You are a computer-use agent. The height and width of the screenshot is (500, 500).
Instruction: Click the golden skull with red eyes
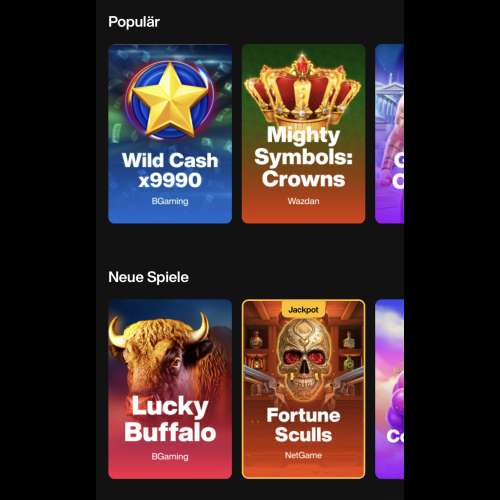304,357
